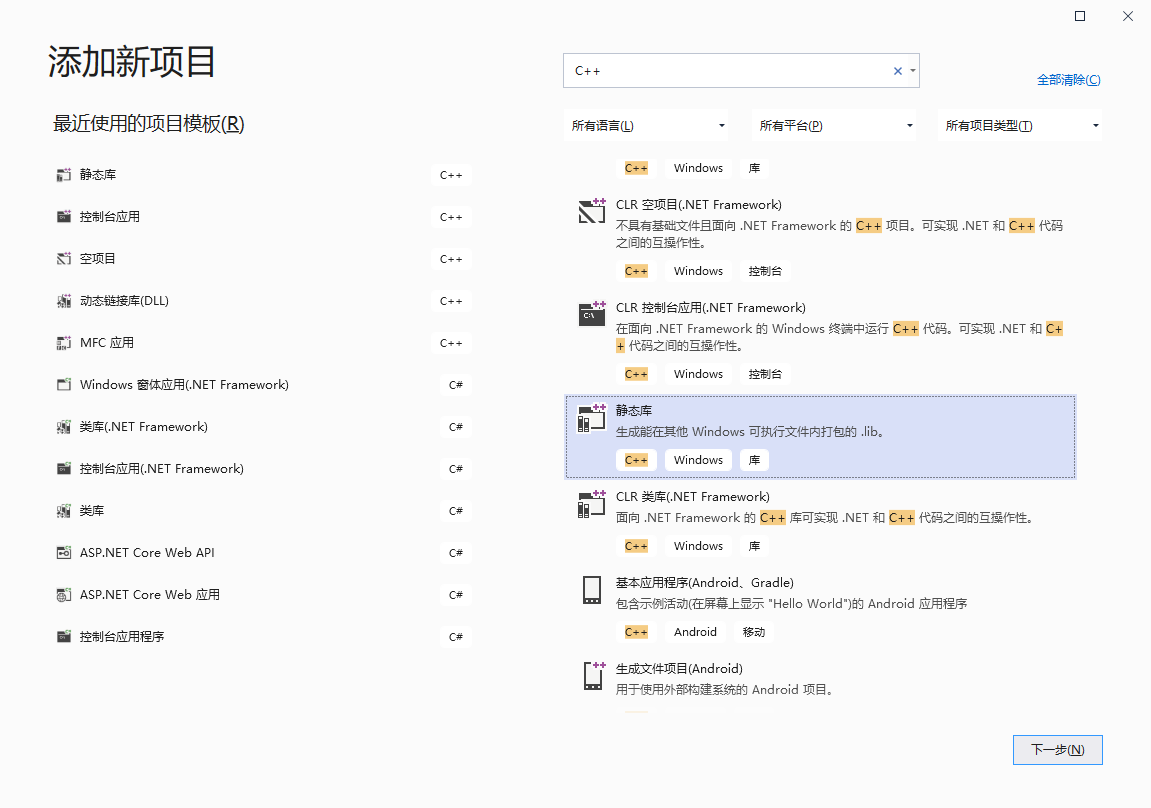Choose CLR 空项目(.NET Framework) result title

point(698,205)
